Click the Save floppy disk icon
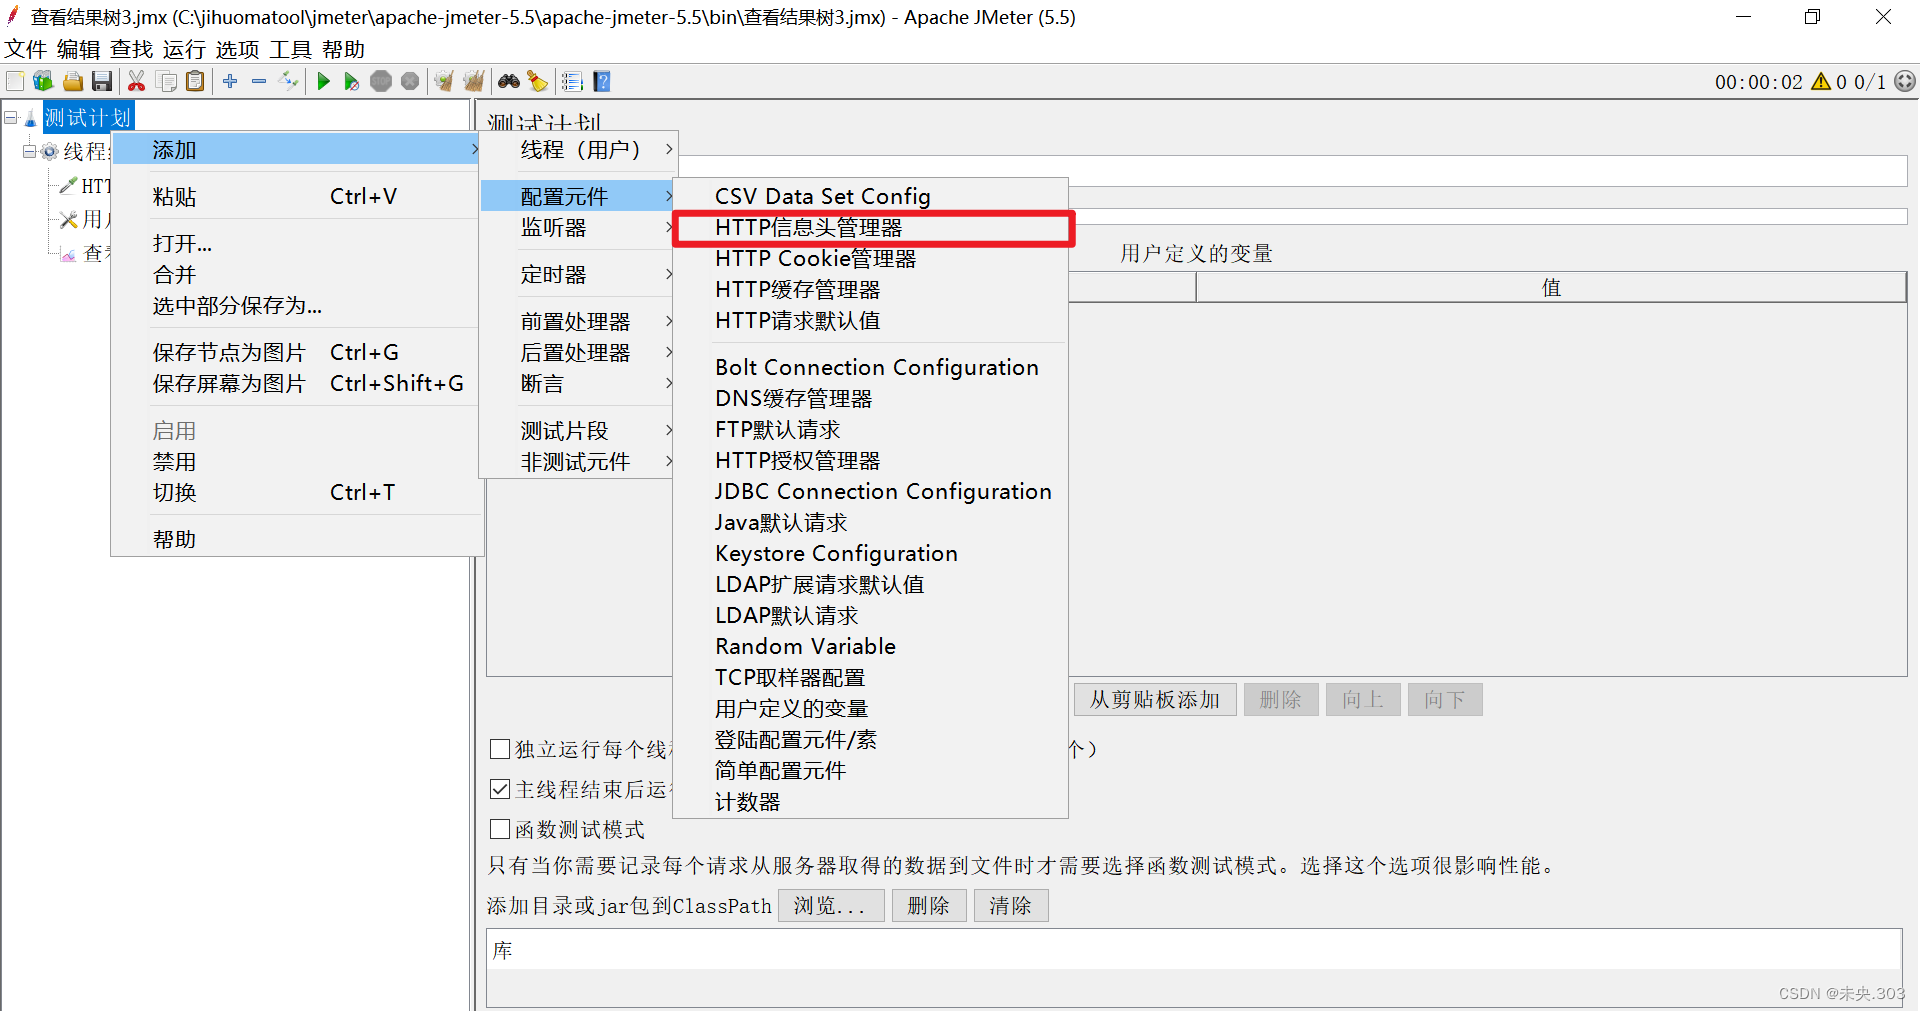This screenshot has height=1011, width=1920. click(101, 81)
